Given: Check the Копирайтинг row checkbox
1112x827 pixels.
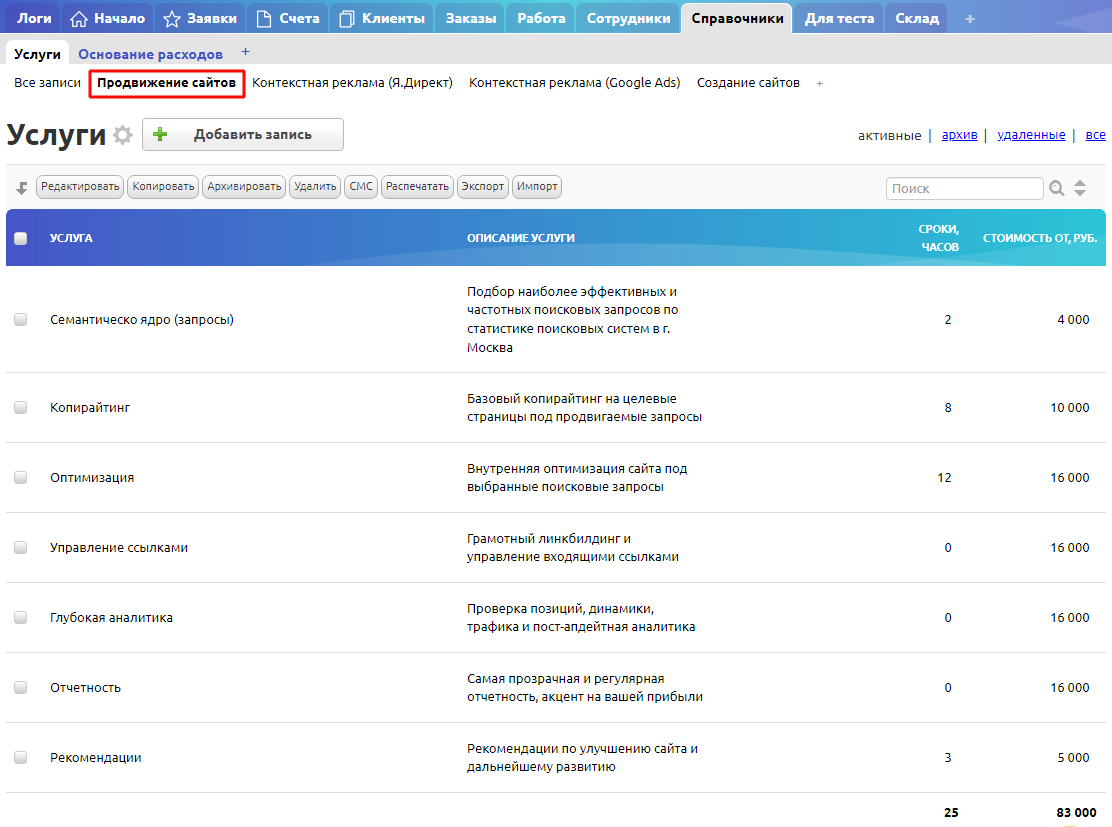Looking at the screenshot, I should coord(21,408).
